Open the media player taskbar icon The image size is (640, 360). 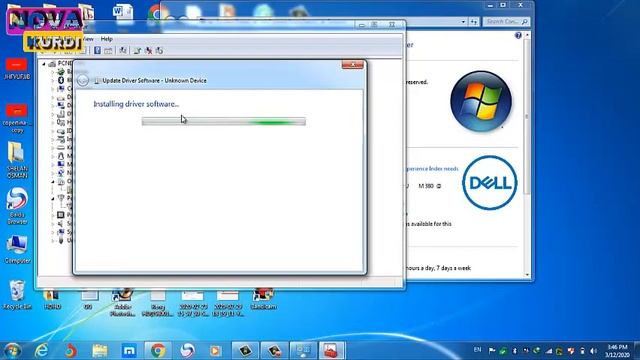[215, 351]
